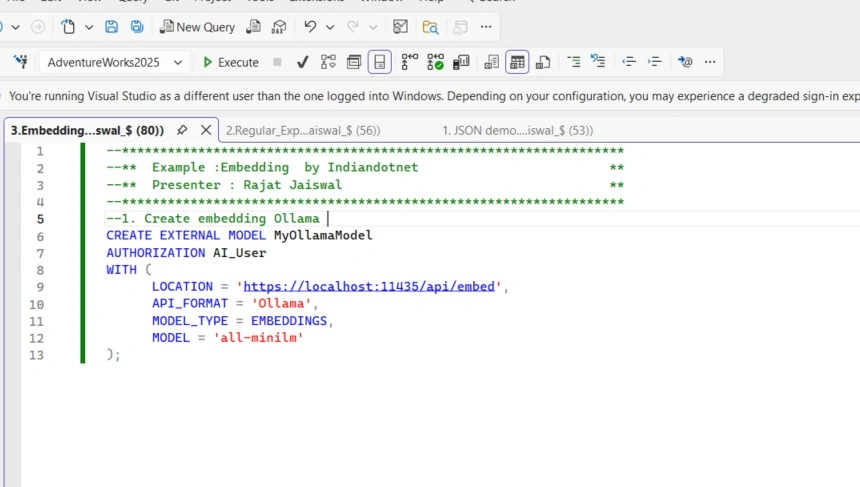Click the New Item file icon
Image resolution: width=860 pixels, height=487 pixels.
[68, 27]
